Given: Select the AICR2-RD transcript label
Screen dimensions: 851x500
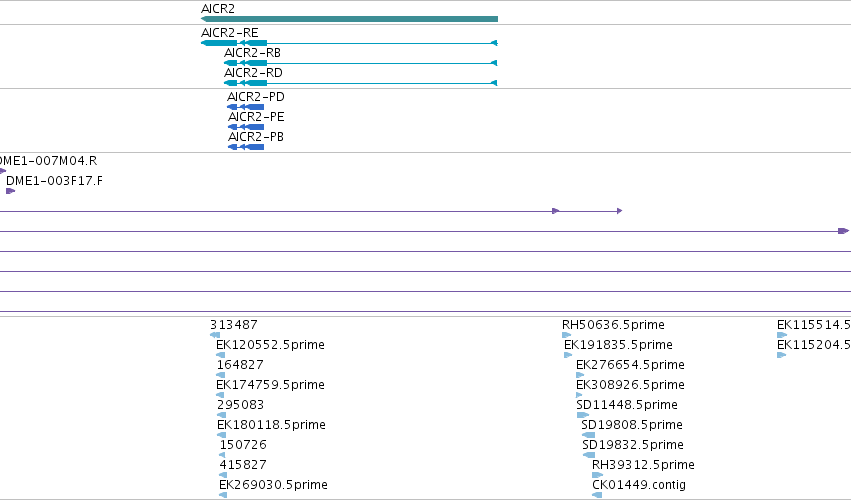Looking at the screenshot, I should pos(253,73).
